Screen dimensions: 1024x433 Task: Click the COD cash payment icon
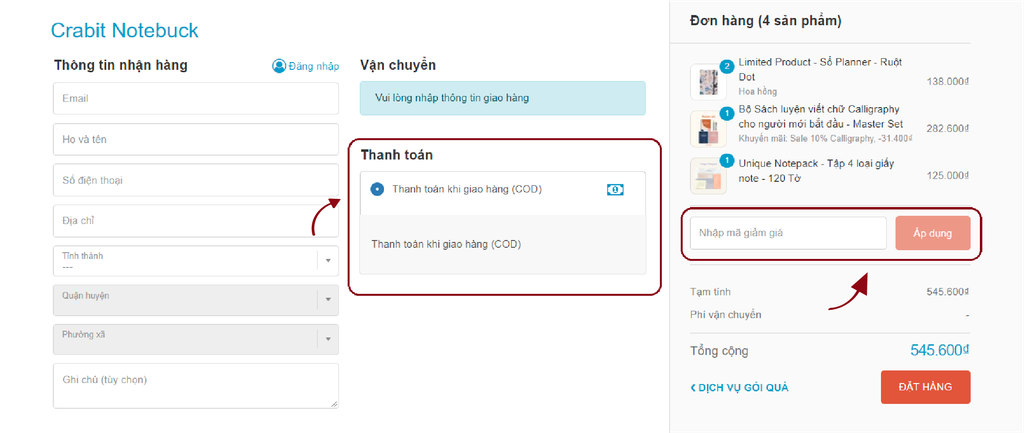615,189
